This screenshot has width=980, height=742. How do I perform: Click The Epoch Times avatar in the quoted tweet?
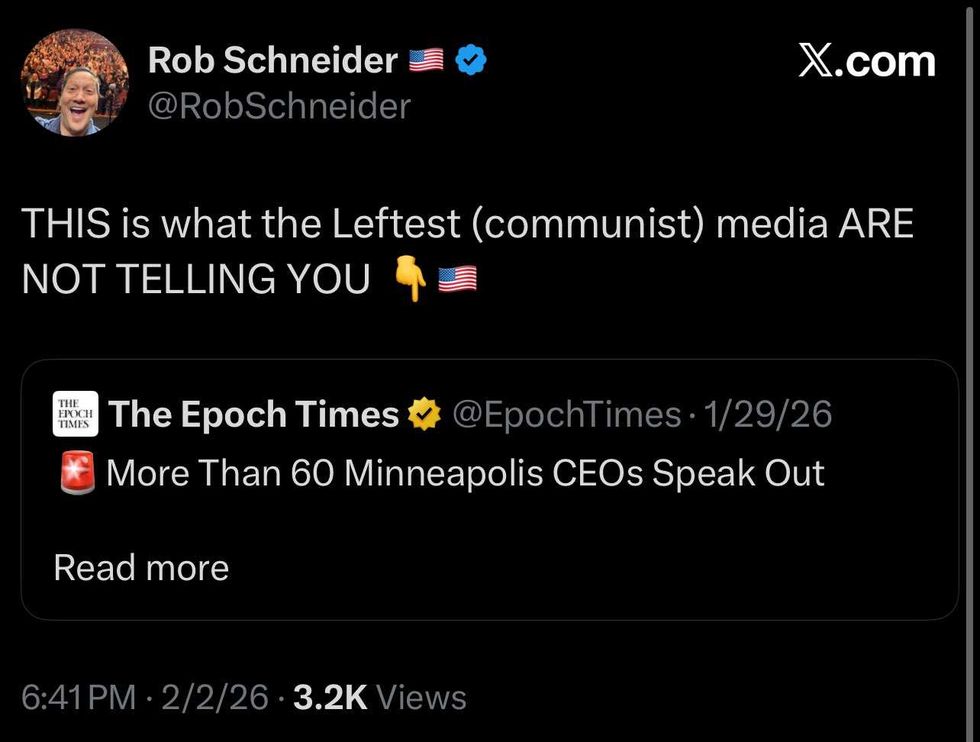[74, 413]
